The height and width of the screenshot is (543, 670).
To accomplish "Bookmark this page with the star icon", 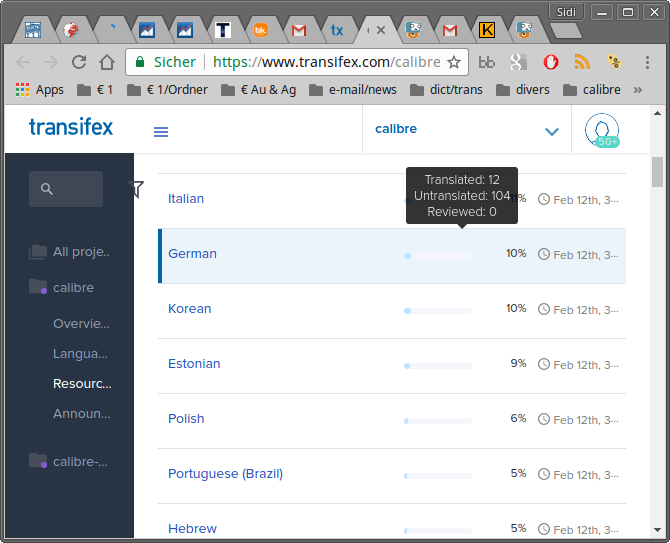I will point(454,62).
